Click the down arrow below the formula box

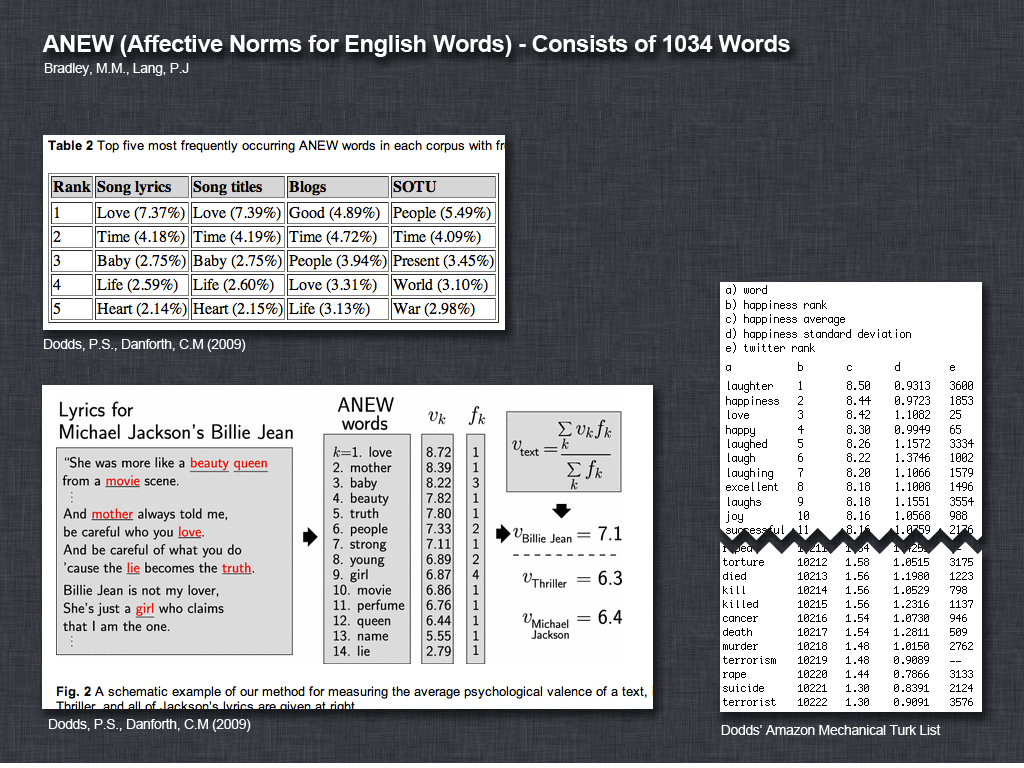tap(561, 510)
